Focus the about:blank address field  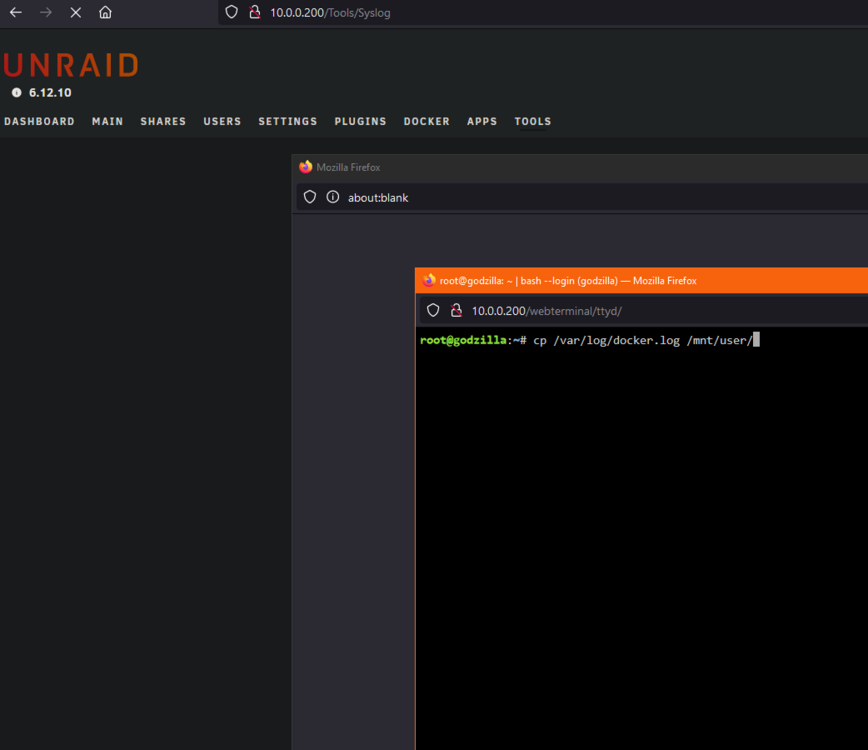(582, 198)
